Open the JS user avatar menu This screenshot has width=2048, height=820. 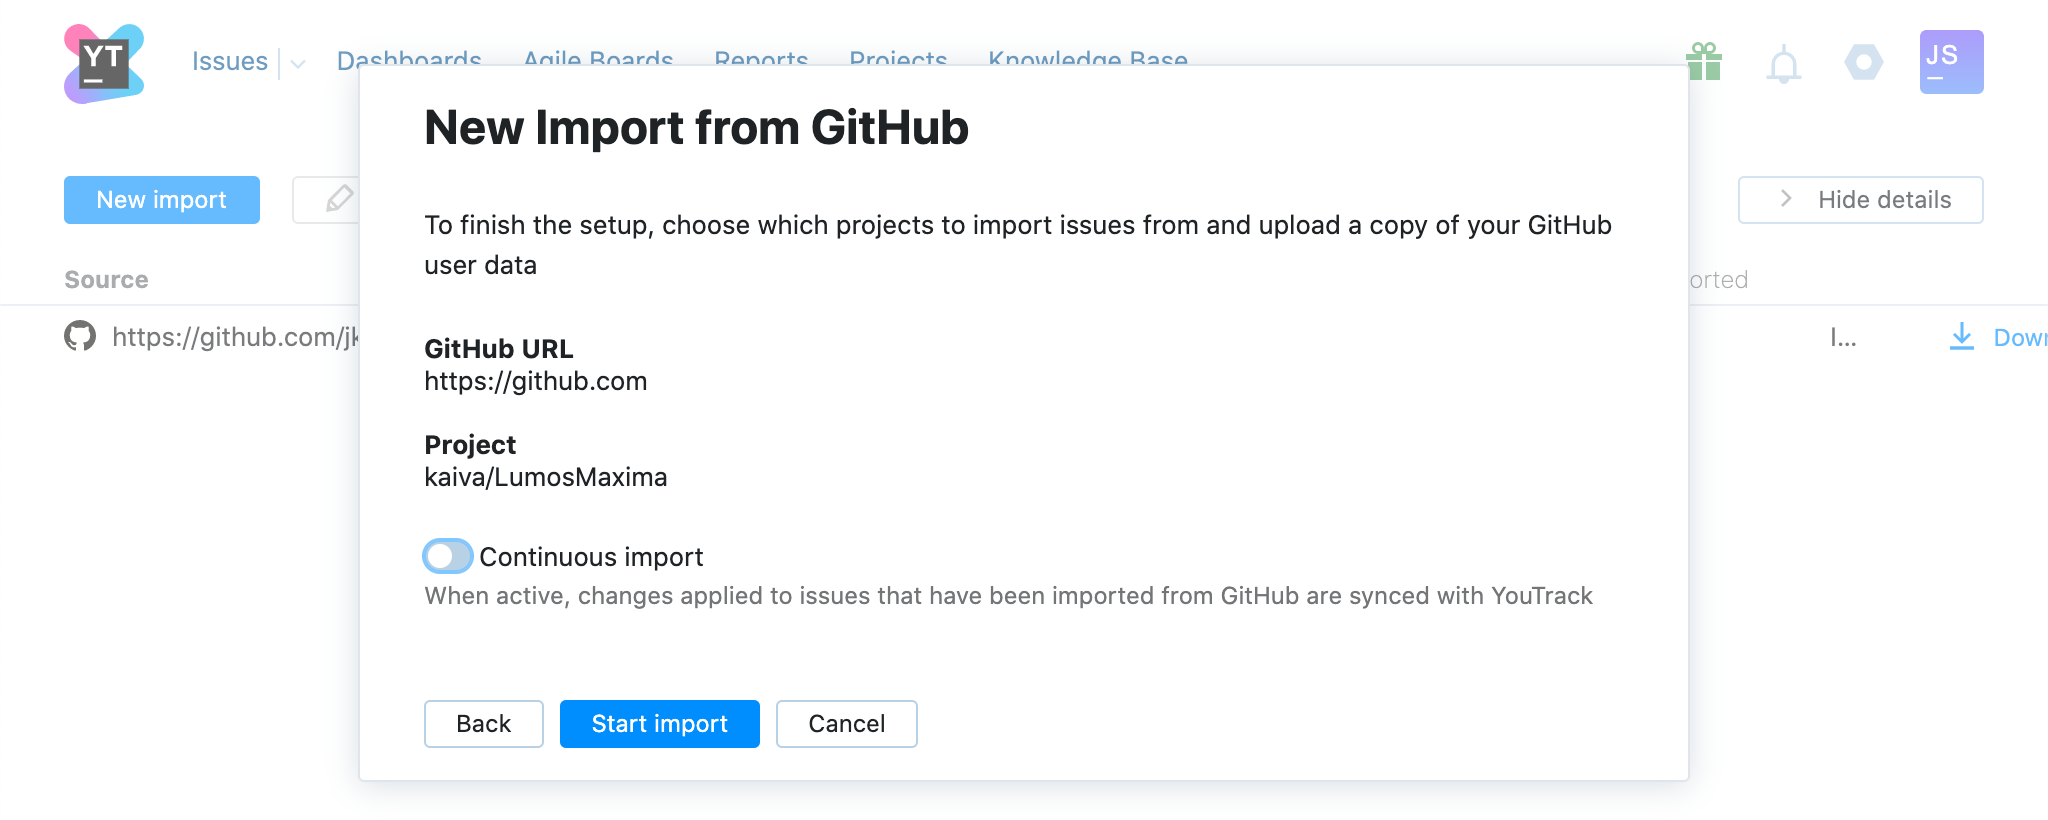(1951, 62)
